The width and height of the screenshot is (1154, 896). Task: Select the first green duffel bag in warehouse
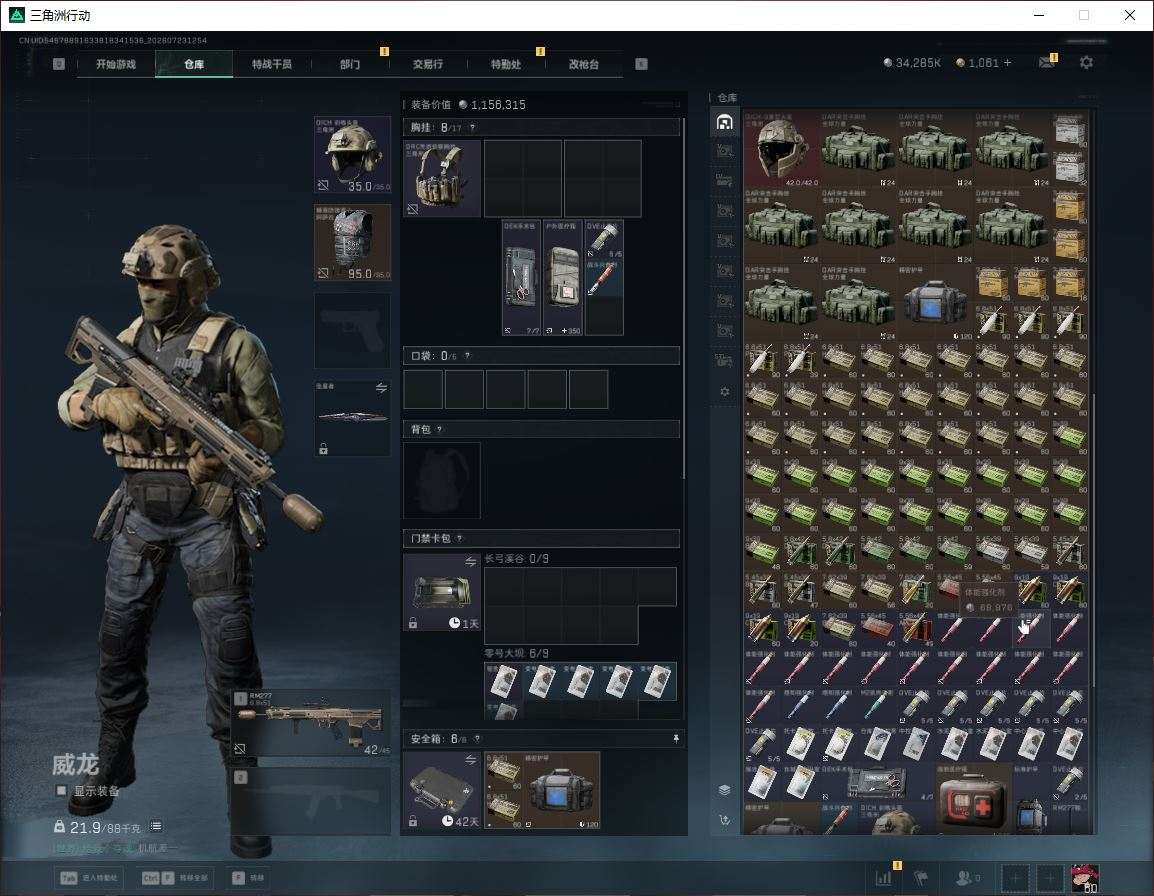[x=858, y=149]
